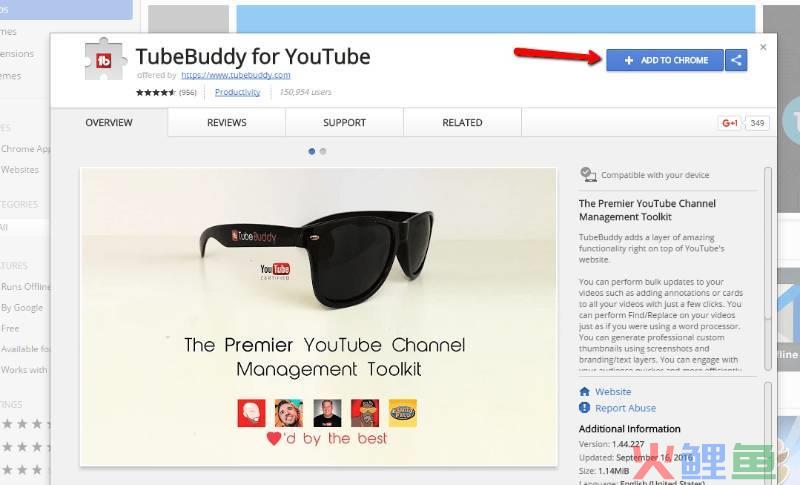Viewport: 800px width, 485px height.
Task: Click the Add to Chrome button
Action: [x=665, y=60]
